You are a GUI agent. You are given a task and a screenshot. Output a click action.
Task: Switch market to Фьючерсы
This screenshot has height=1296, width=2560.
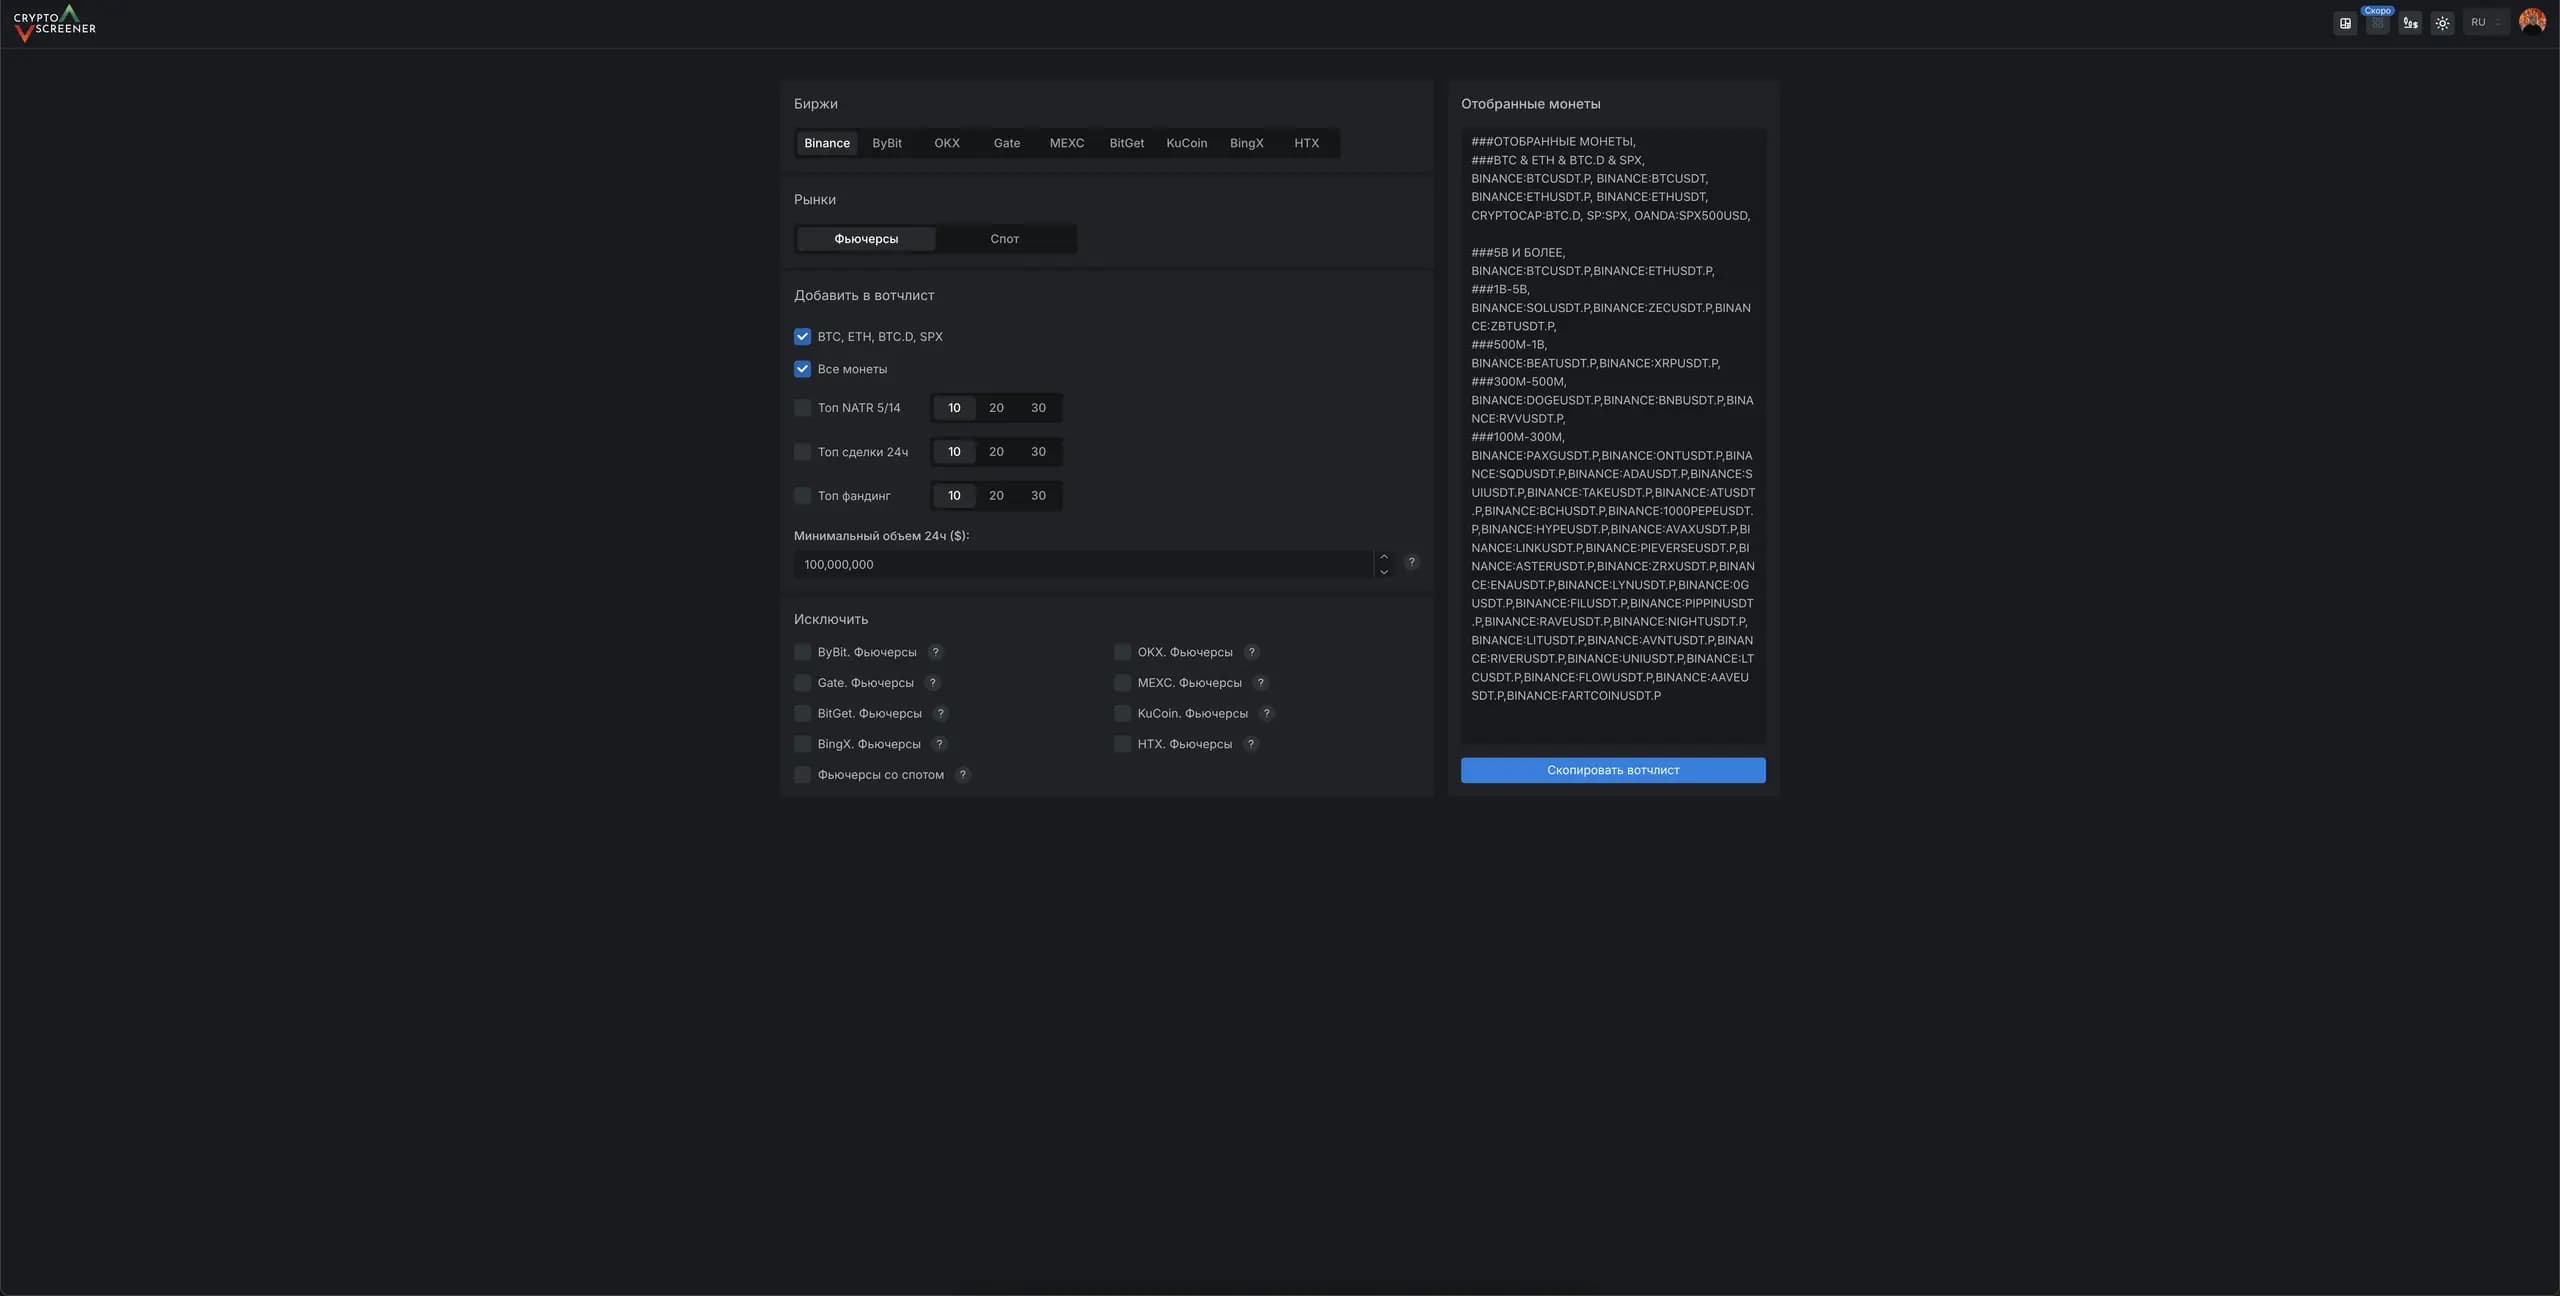click(866, 239)
